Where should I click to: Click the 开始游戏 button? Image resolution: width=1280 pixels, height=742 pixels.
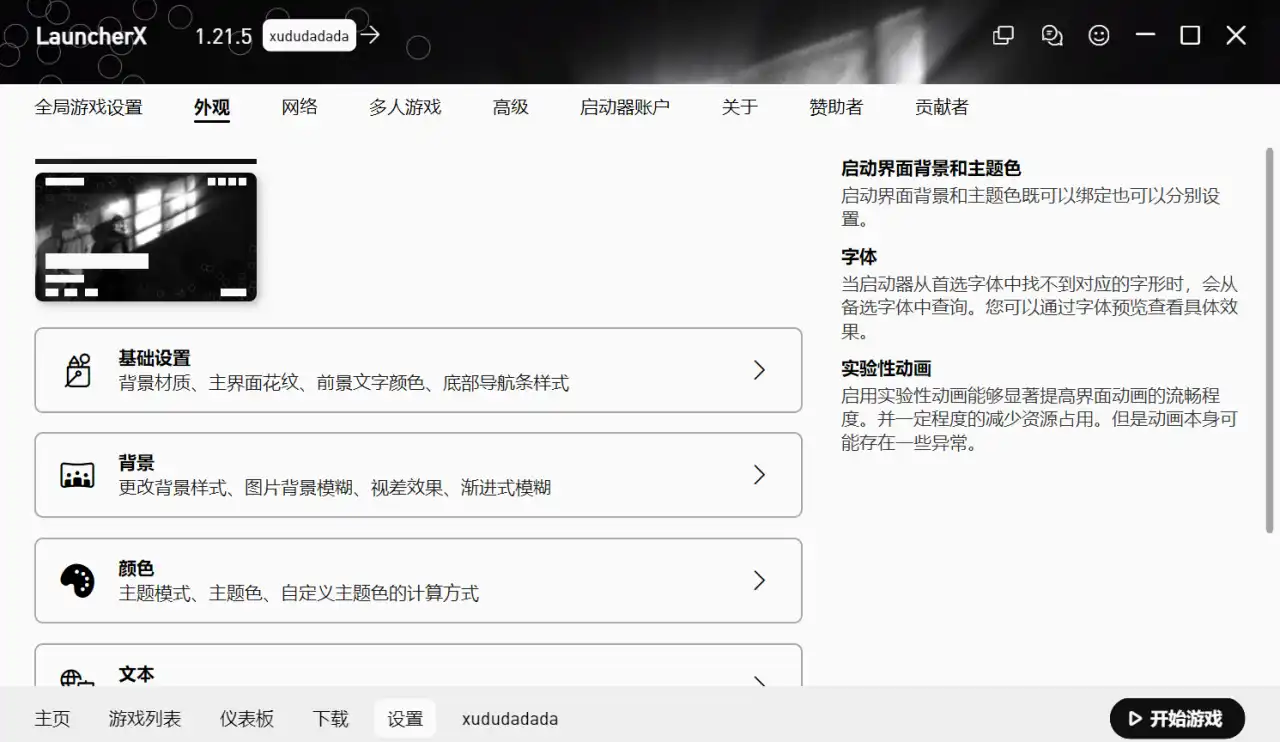tap(1177, 718)
